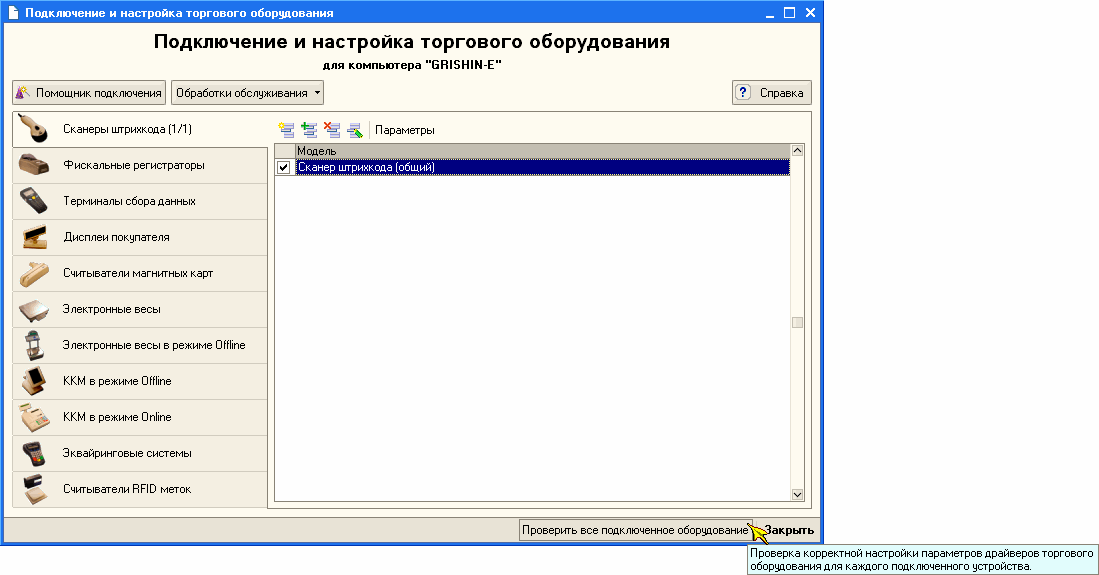The width and height of the screenshot is (1099, 575).
Task: Click the Эквайринговые системы terminal icon
Action: click(34, 454)
